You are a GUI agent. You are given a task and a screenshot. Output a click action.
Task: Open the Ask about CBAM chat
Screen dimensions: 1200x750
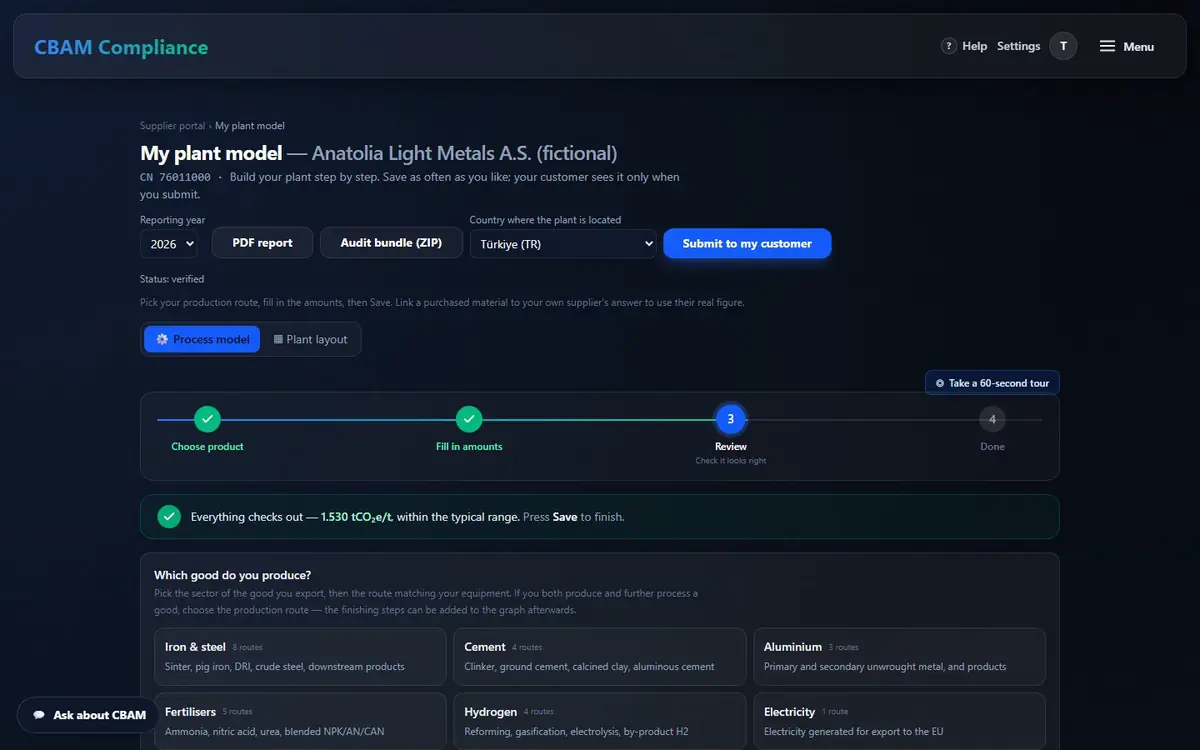(x=88, y=715)
